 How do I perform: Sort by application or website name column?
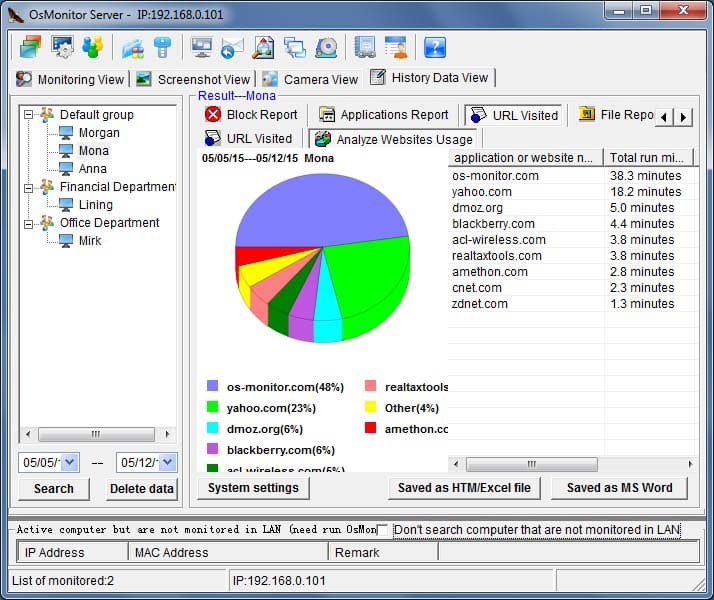click(525, 158)
